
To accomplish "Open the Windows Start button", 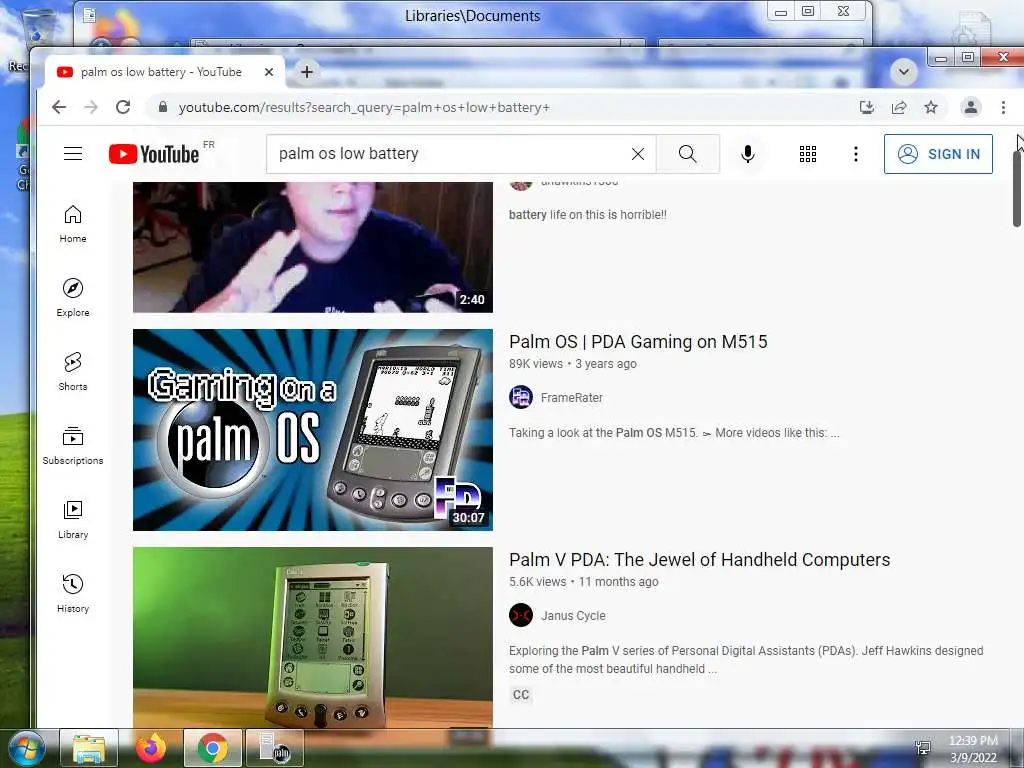I will [27, 748].
